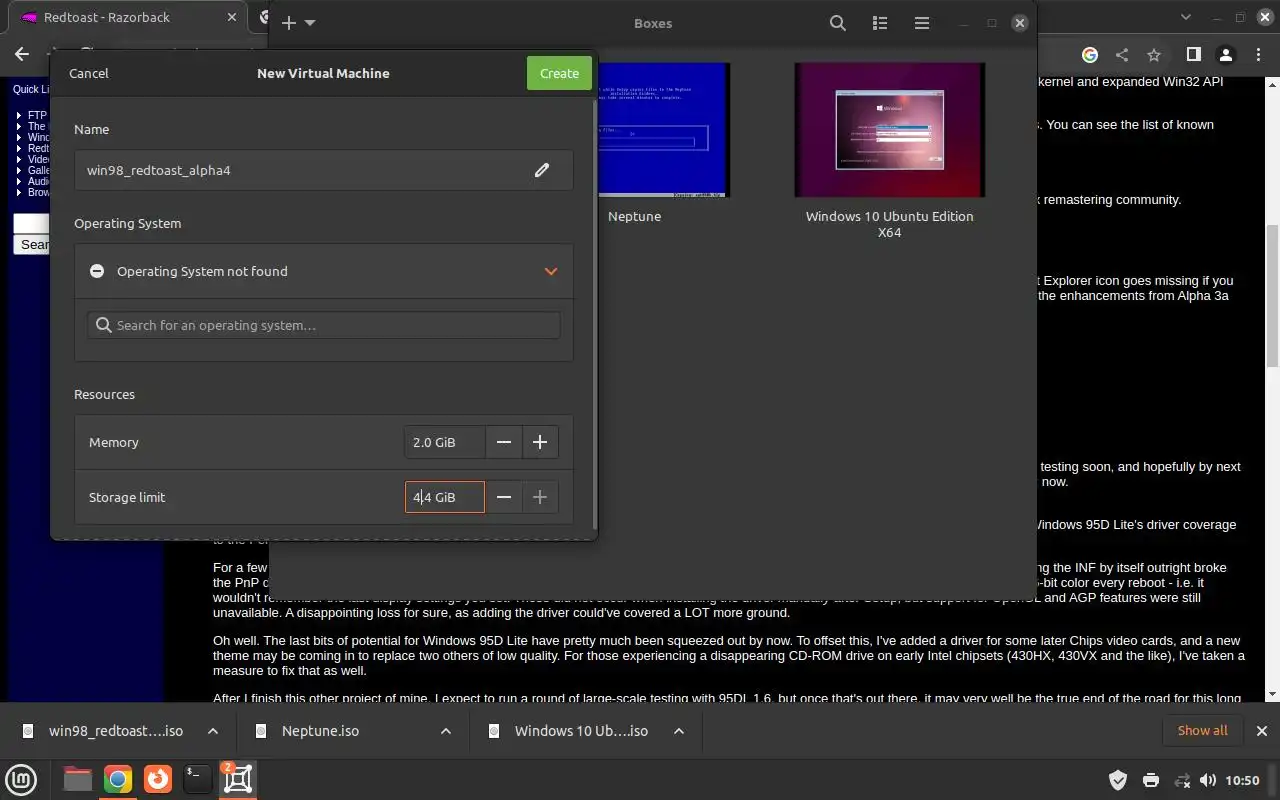Click the Storage limit value field
This screenshot has width=1280, height=800.
tap(445, 497)
